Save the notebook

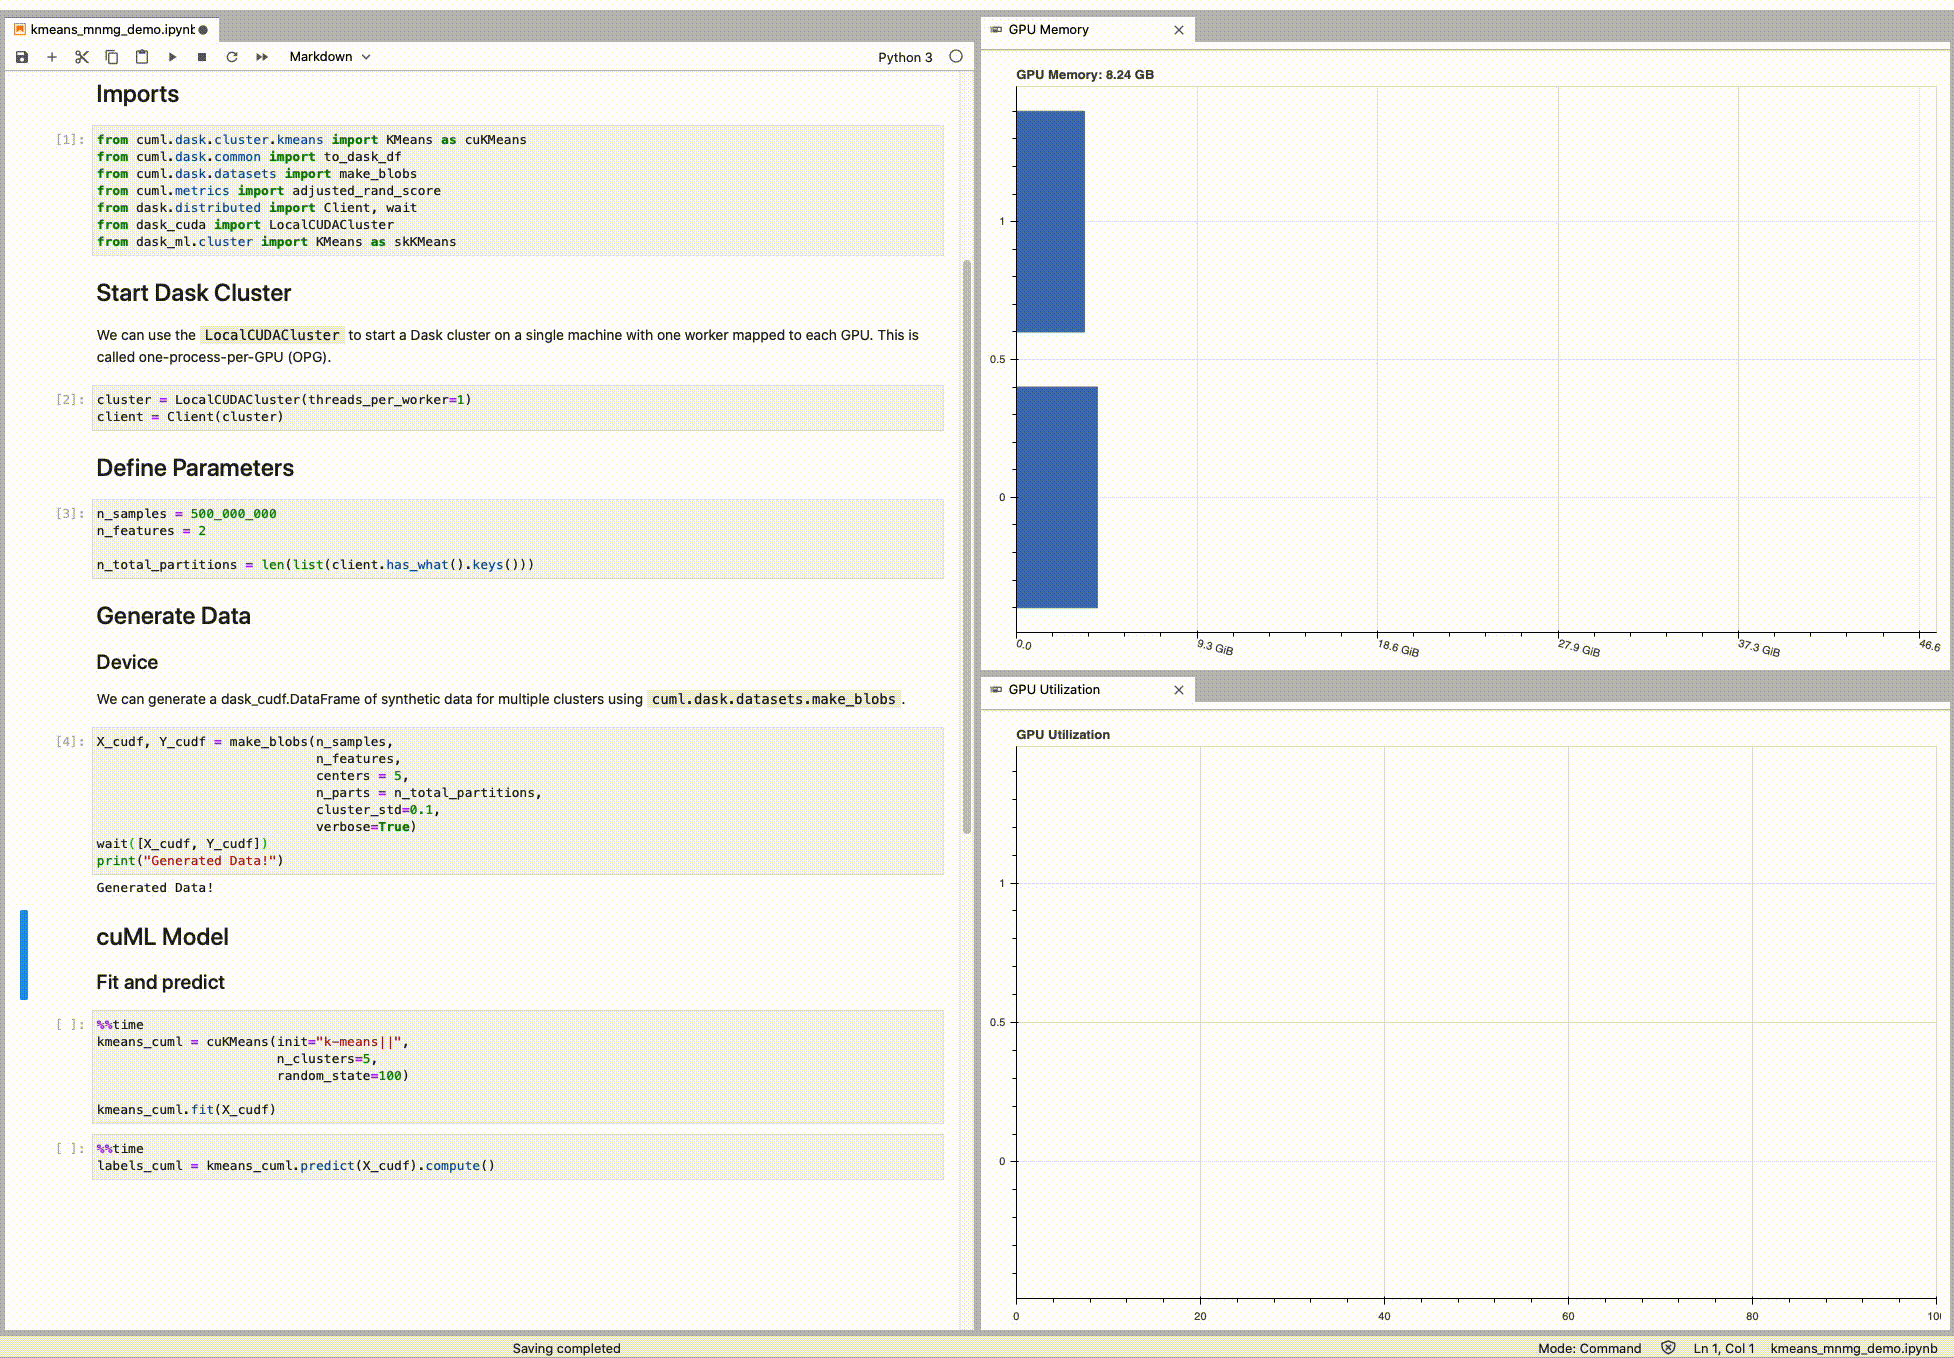[21, 57]
